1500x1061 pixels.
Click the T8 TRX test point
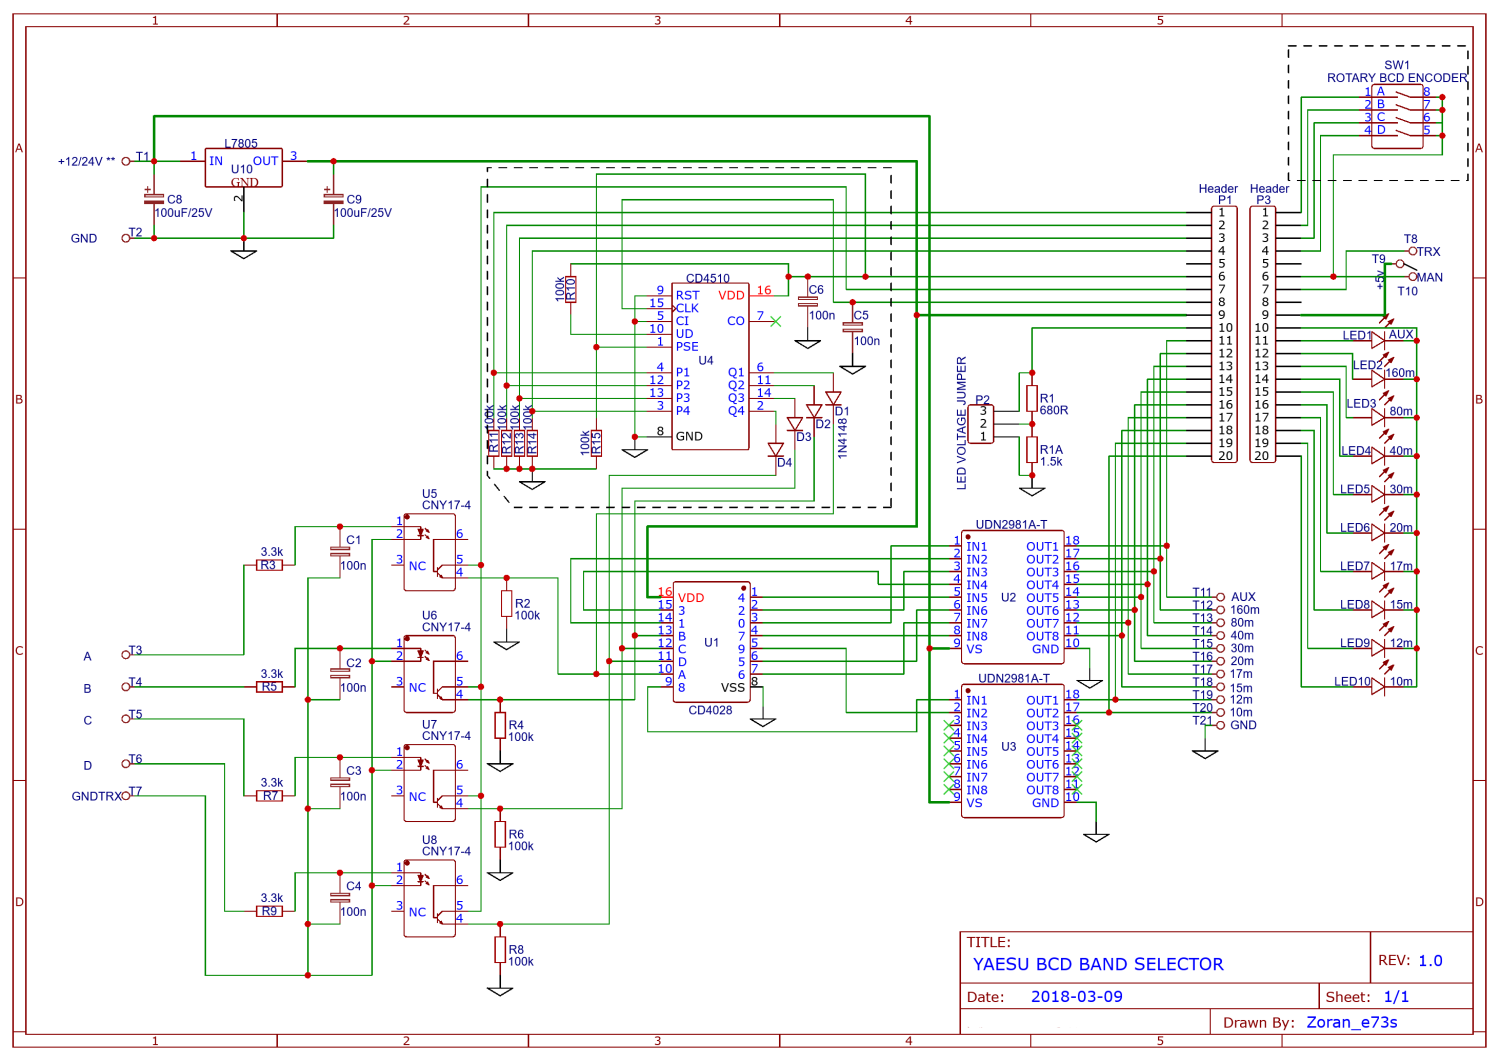pos(1413,251)
